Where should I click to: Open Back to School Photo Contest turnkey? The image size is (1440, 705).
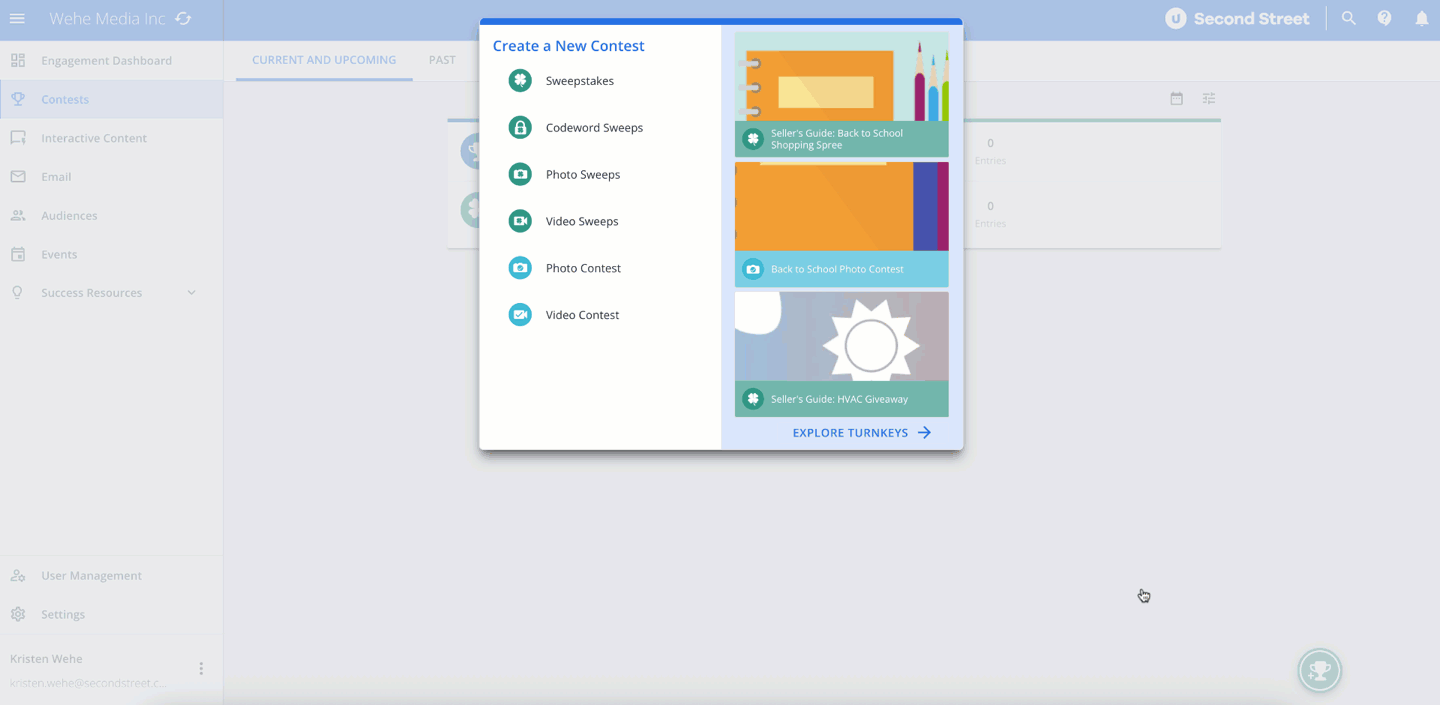[x=841, y=225]
